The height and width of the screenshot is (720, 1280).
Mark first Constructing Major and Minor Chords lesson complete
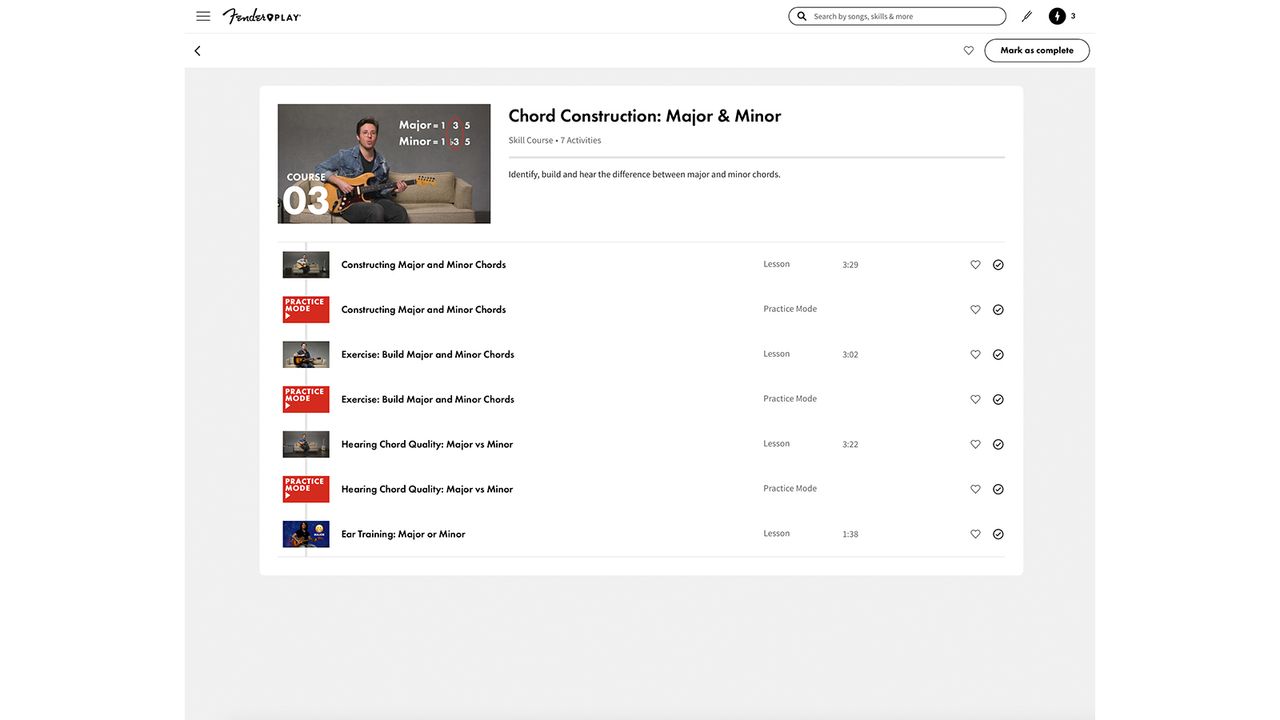(998, 265)
